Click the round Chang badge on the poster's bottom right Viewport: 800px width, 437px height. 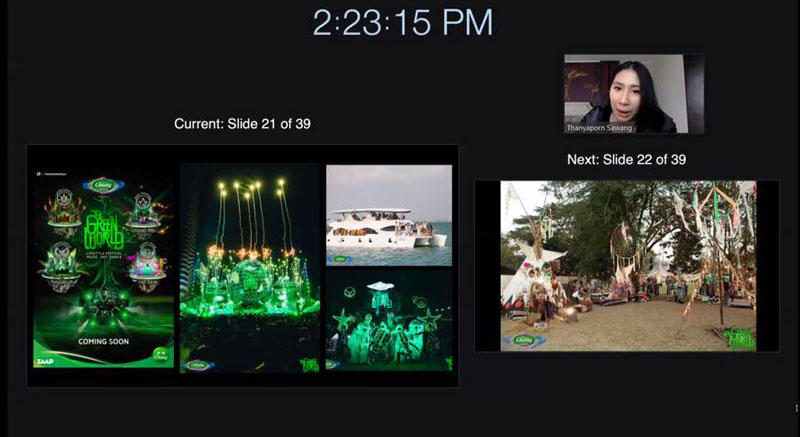(160, 355)
